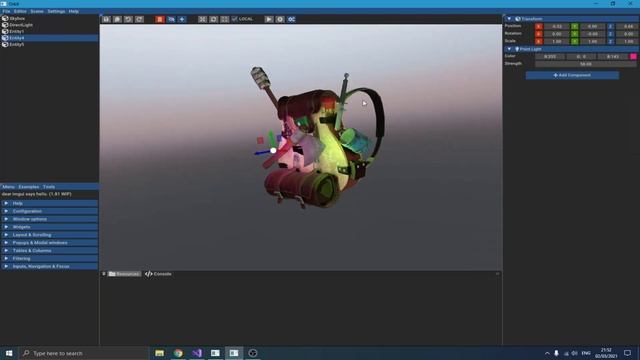Screen dimensions: 640x360
Task: Reset Rotation X with red X button
Action: point(539,34)
